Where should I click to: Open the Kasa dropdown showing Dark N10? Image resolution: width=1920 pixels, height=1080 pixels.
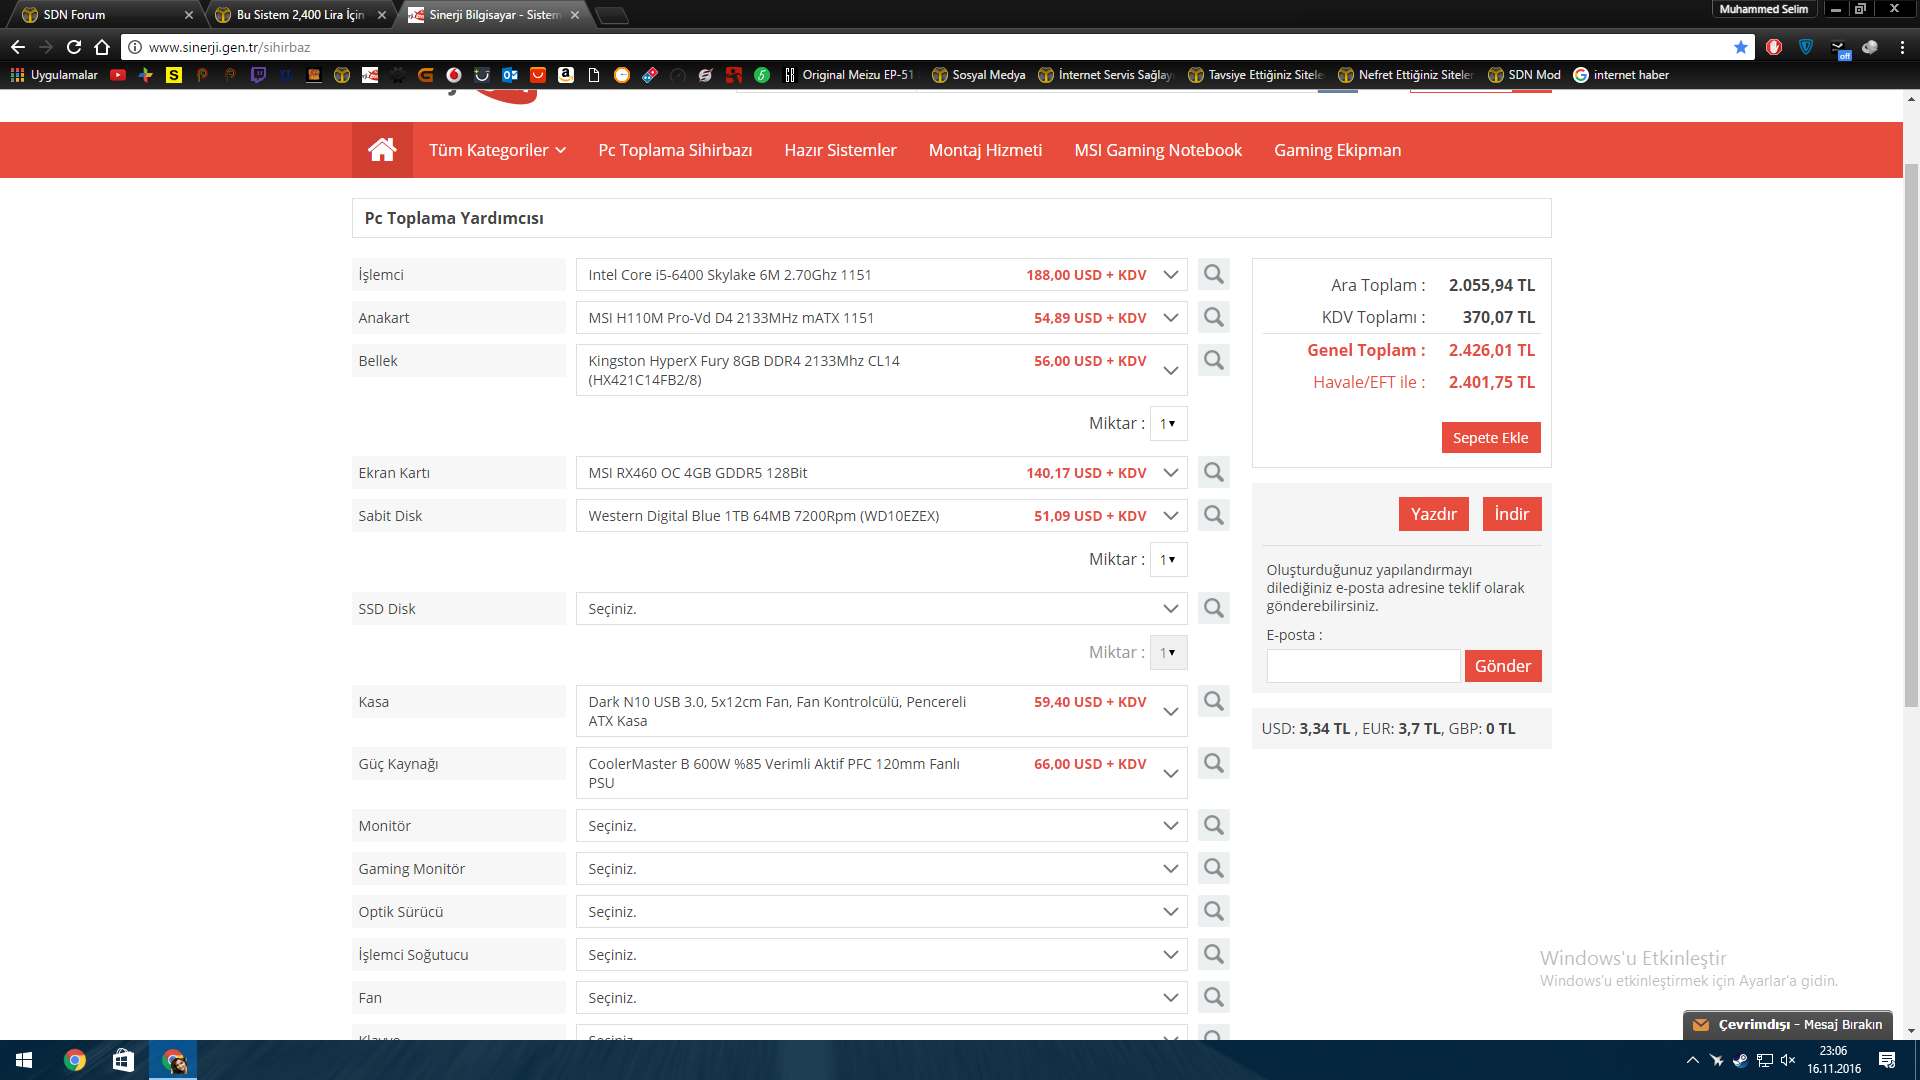(x=881, y=711)
